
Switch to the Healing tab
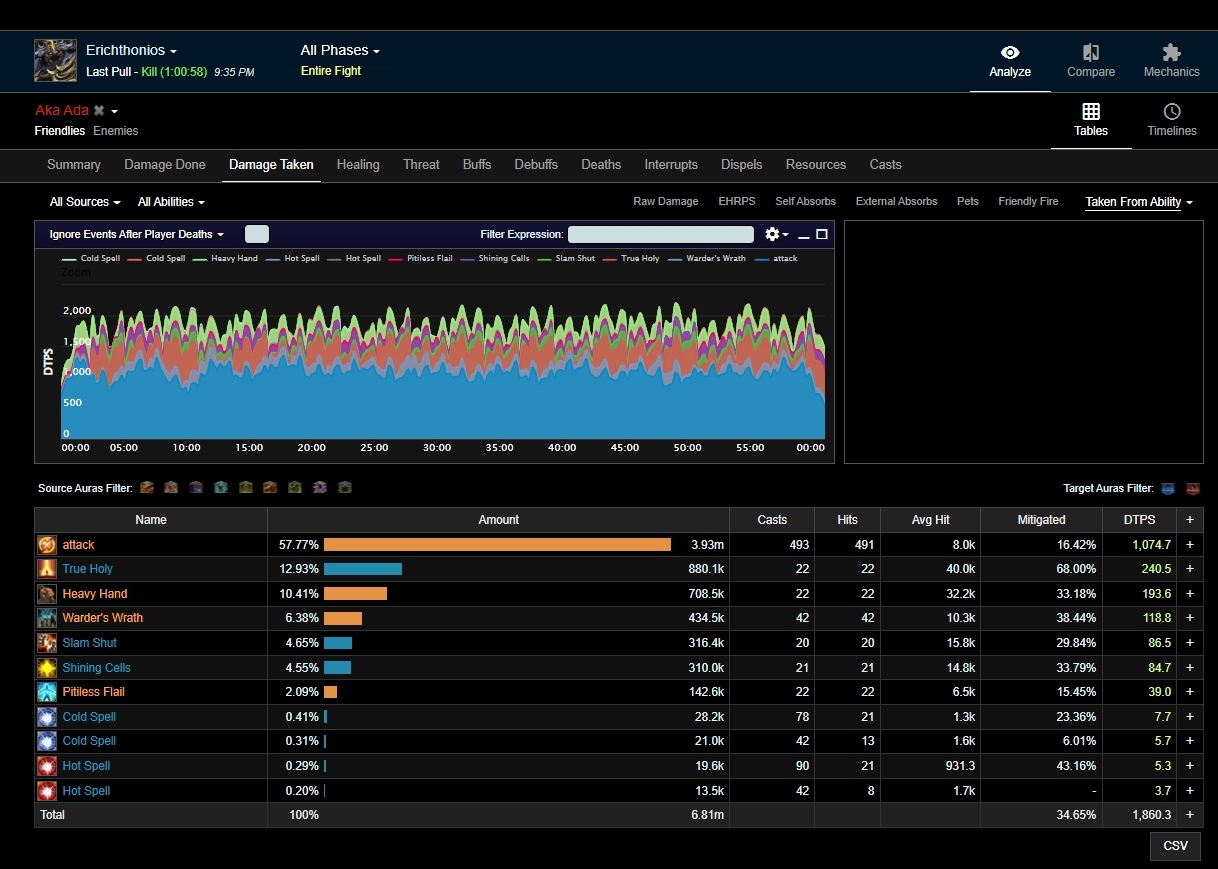(358, 165)
